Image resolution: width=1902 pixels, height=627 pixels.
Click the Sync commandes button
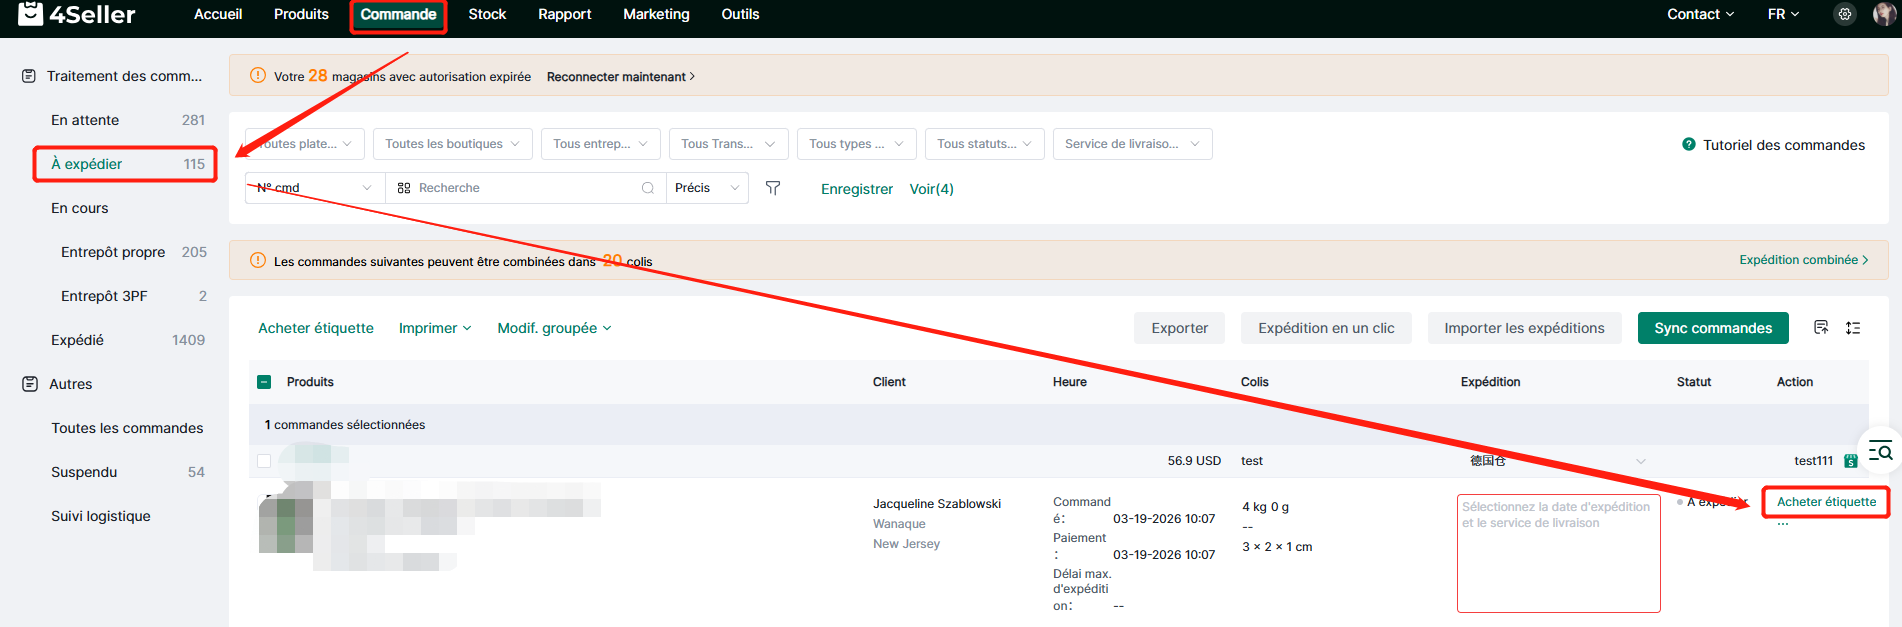pos(1712,328)
